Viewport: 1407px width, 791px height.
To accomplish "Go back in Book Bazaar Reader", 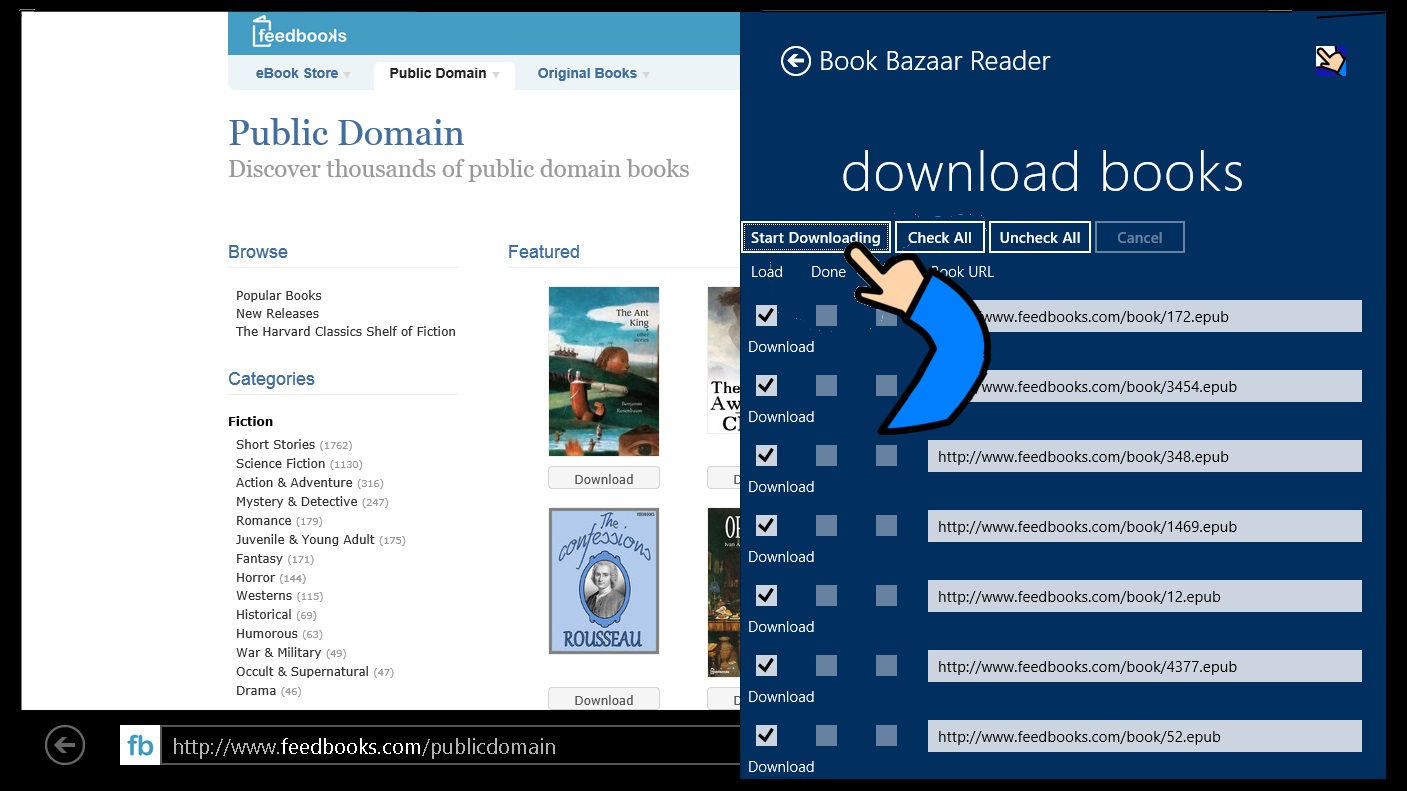I will pos(795,61).
